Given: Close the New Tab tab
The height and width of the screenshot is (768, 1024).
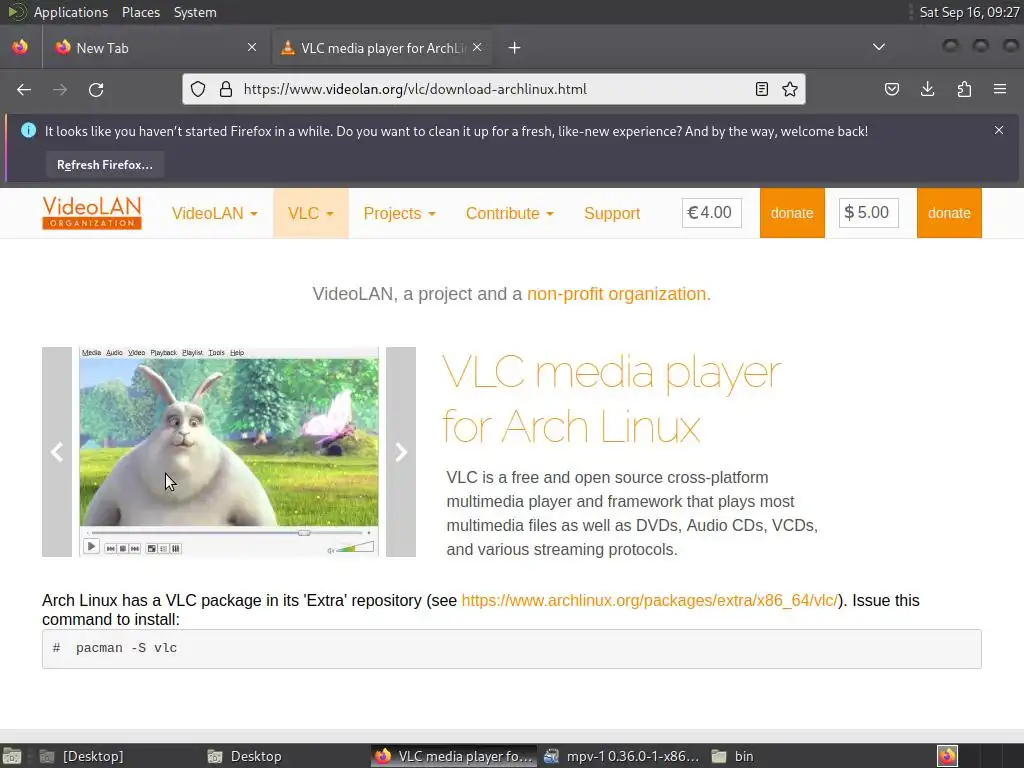Looking at the screenshot, I should (x=252, y=47).
